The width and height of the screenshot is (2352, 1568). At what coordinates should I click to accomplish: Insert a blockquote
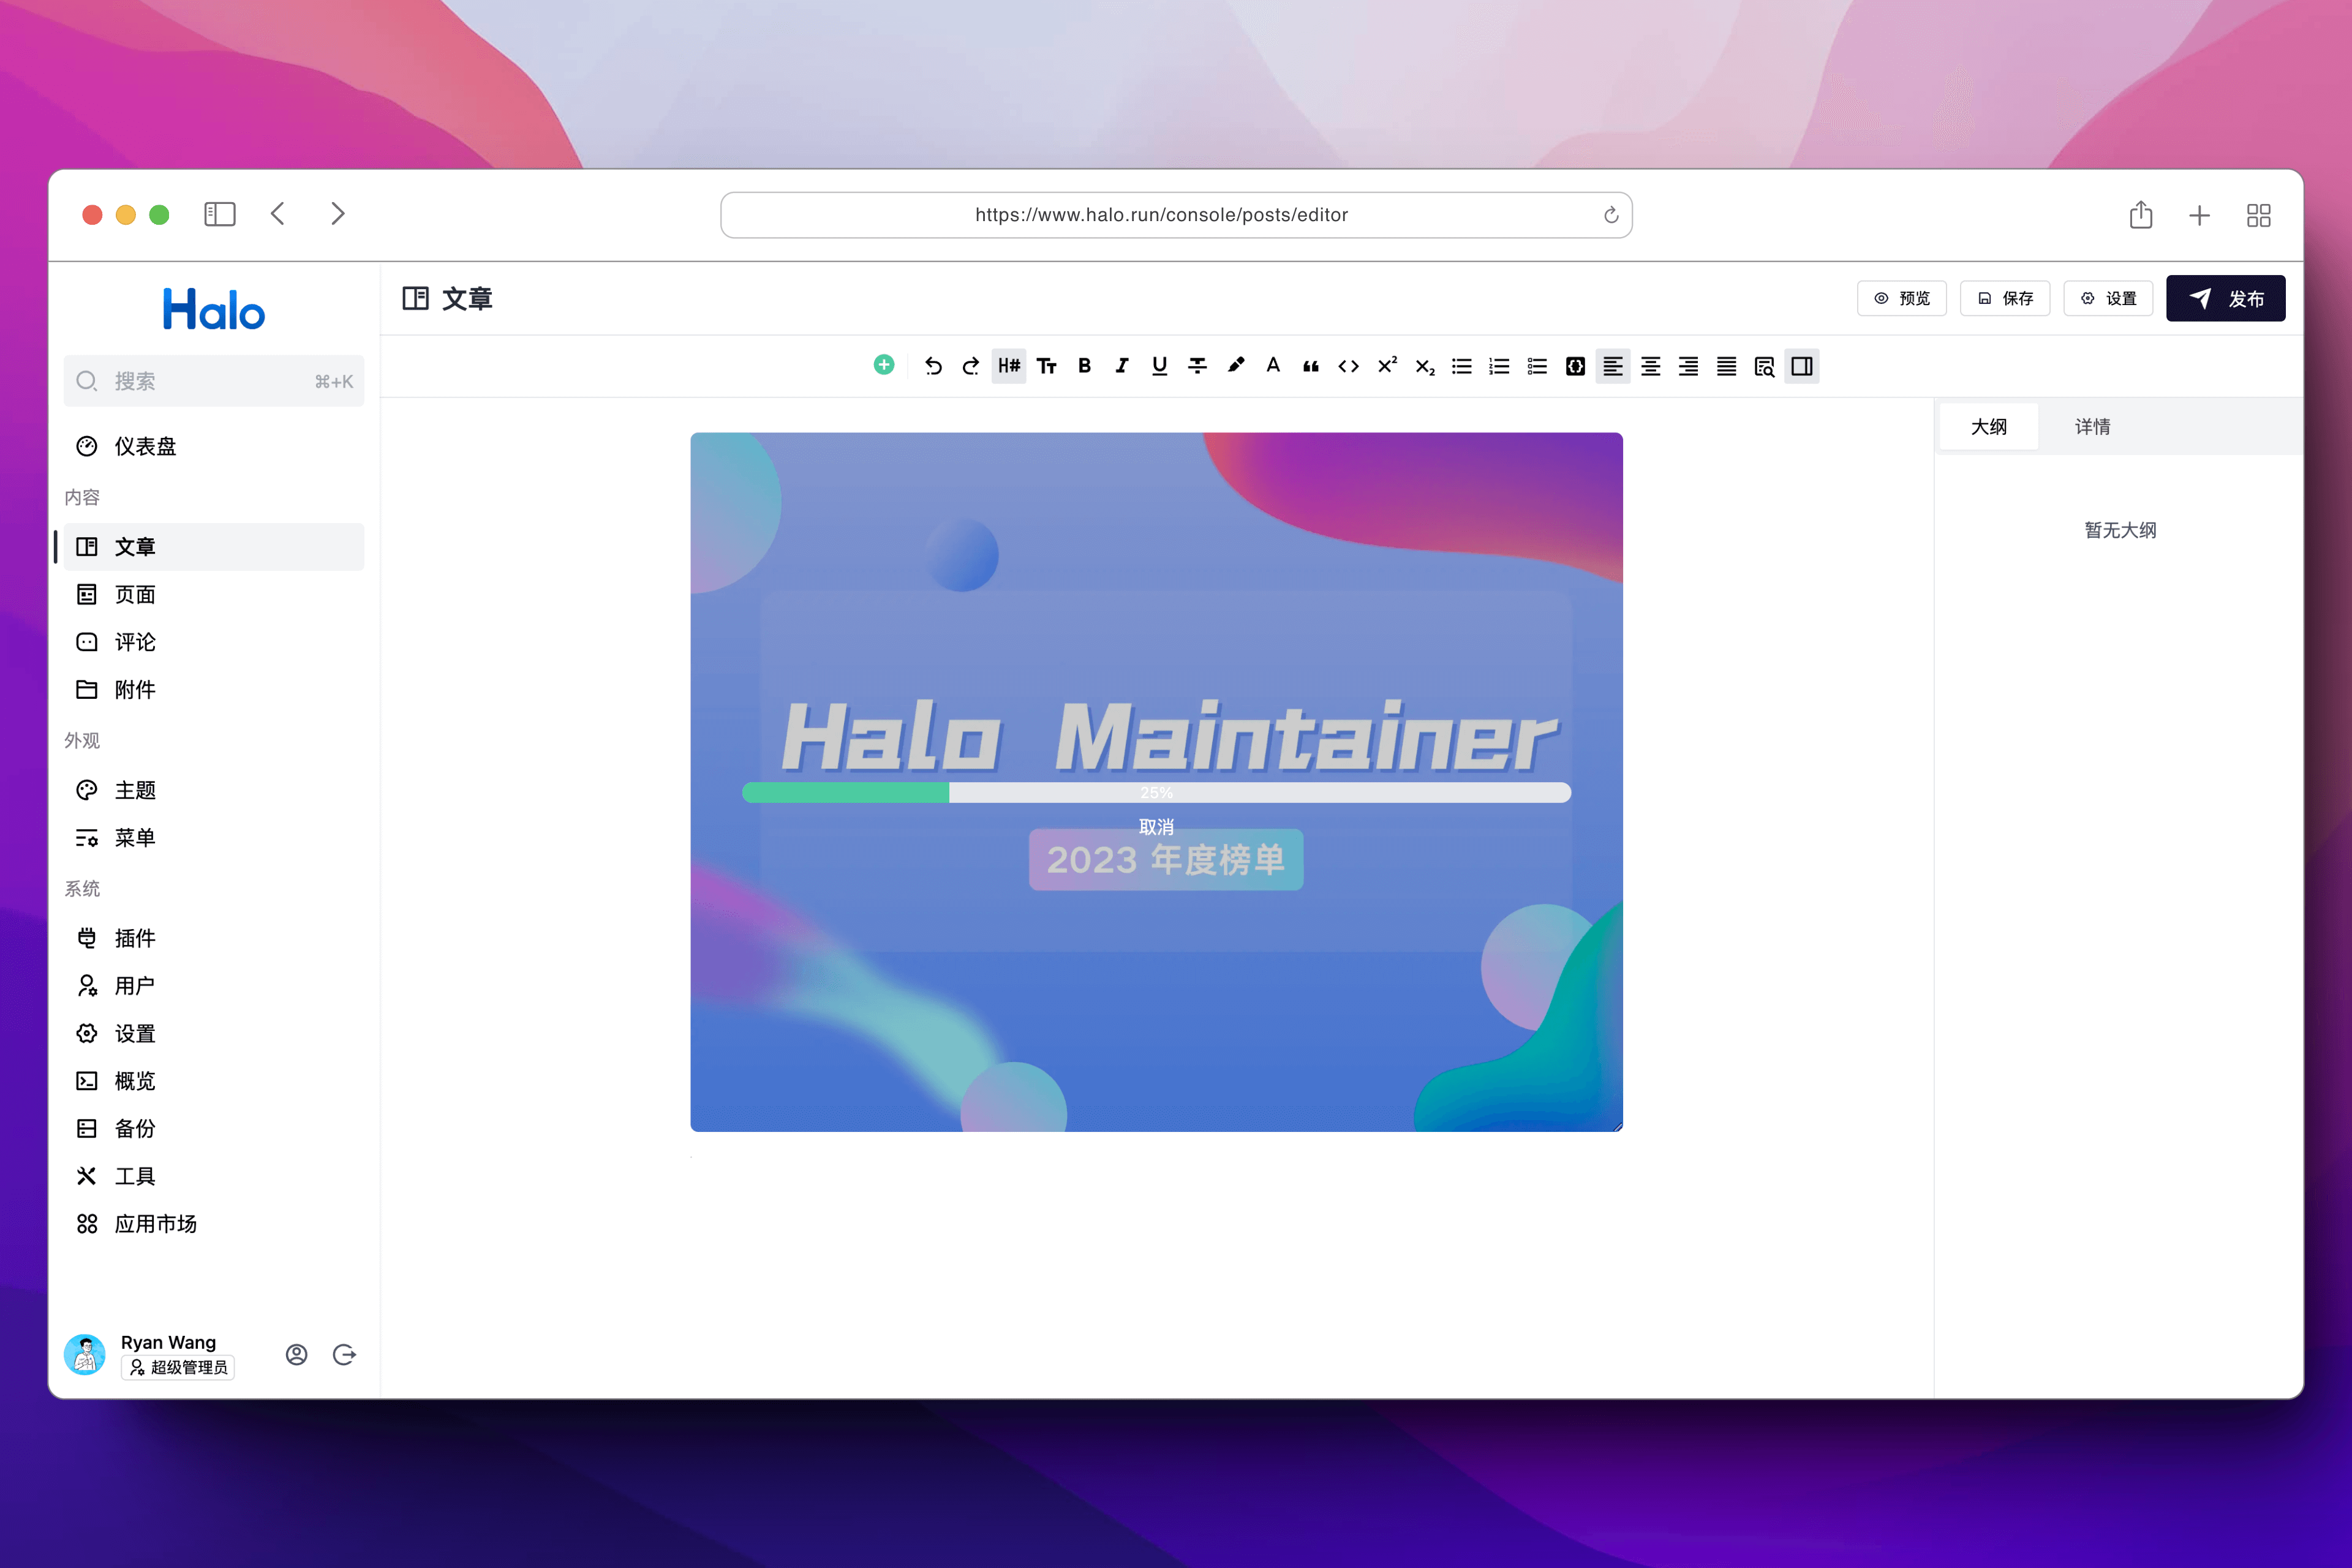point(1310,366)
